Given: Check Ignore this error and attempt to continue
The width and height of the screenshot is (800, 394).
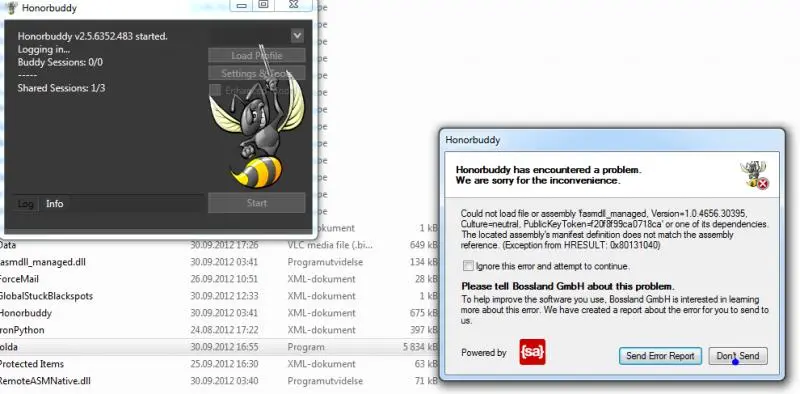Looking at the screenshot, I should coord(468,266).
